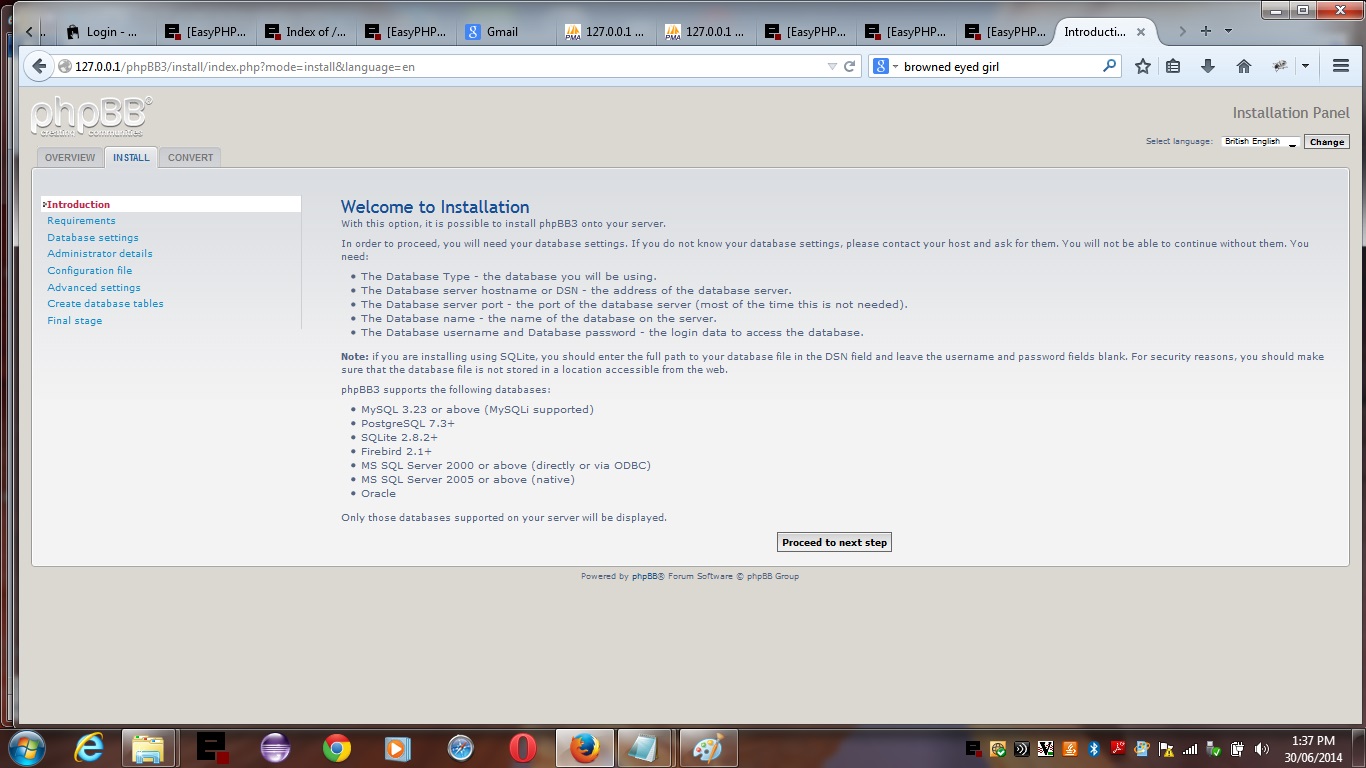Viewport: 1366px width, 768px height.
Task: Open the media player taskbar icon
Action: point(398,748)
